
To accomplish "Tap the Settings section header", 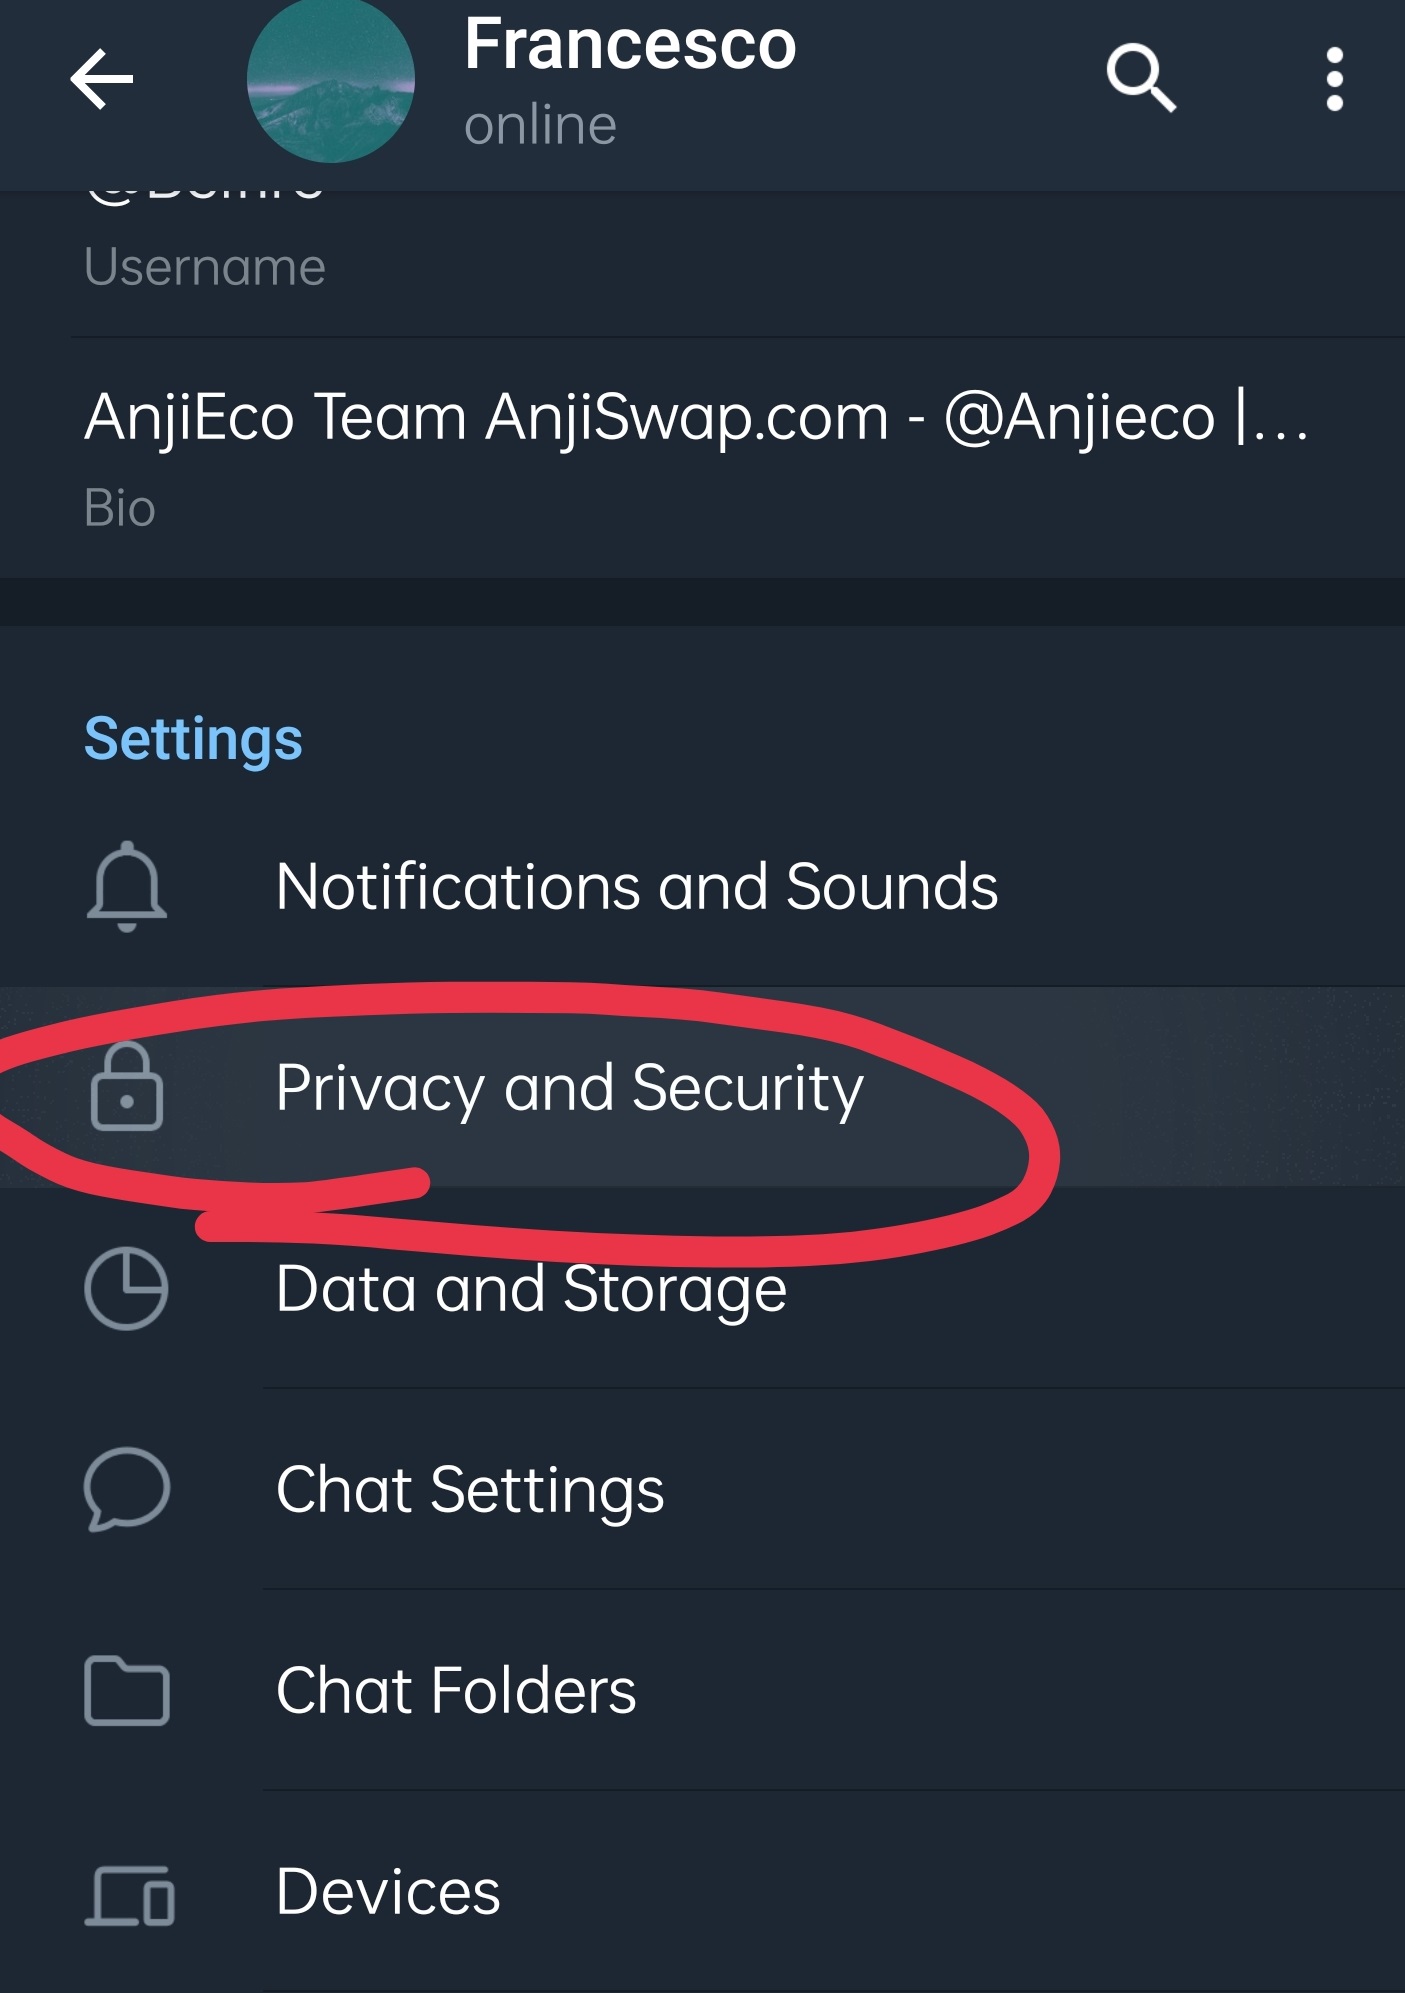I will point(193,739).
